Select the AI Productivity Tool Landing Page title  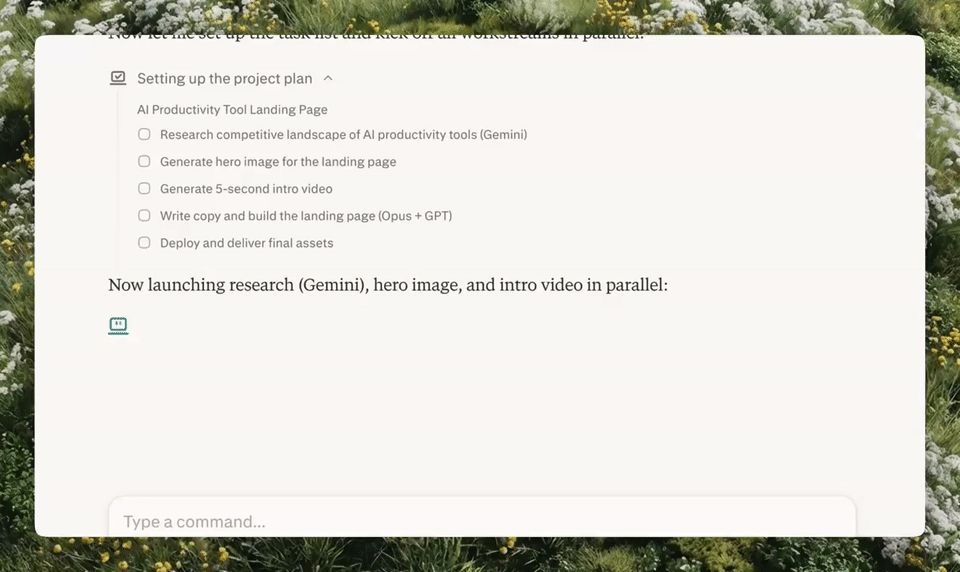coord(232,110)
